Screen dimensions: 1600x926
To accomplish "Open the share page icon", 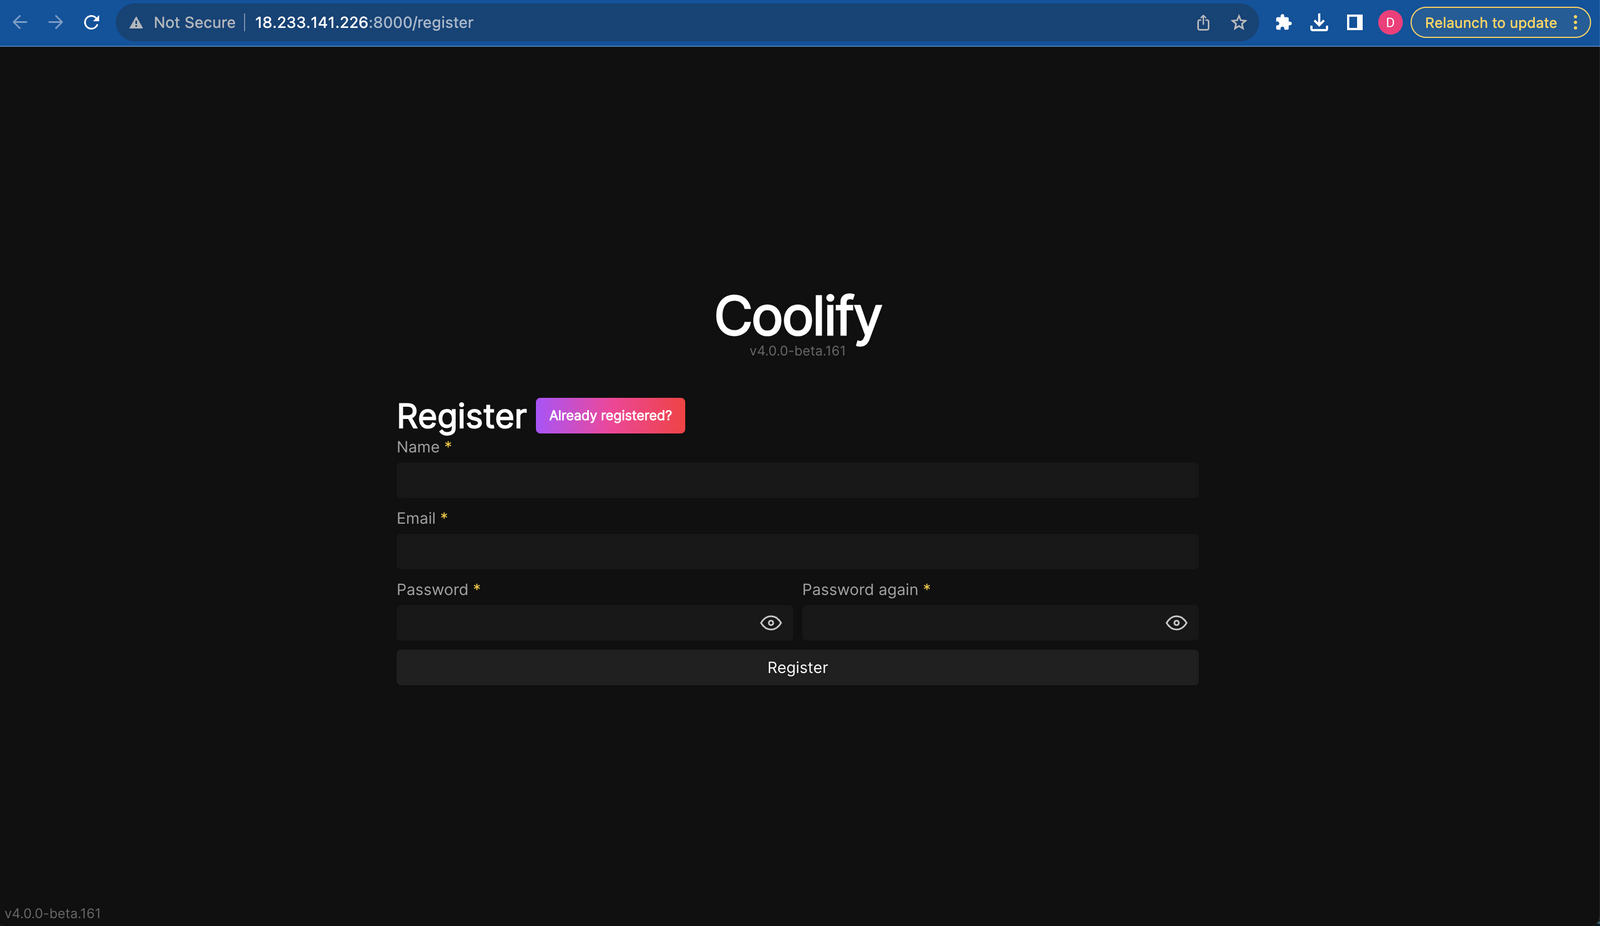I will (x=1203, y=22).
